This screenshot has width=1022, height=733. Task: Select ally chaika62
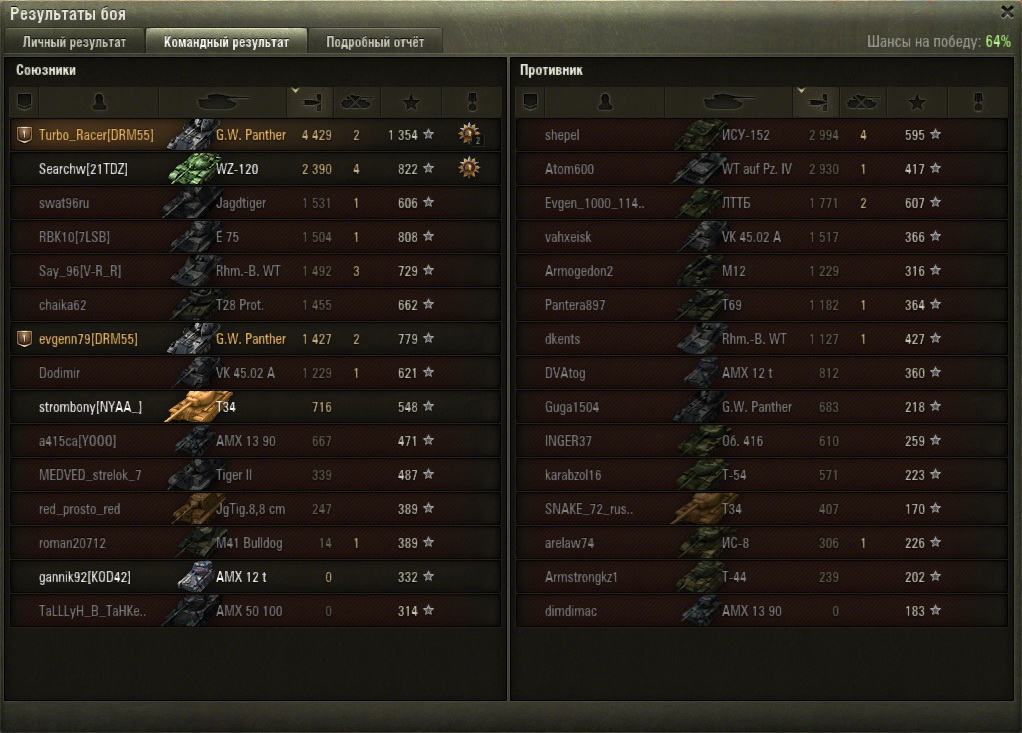tap(63, 305)
